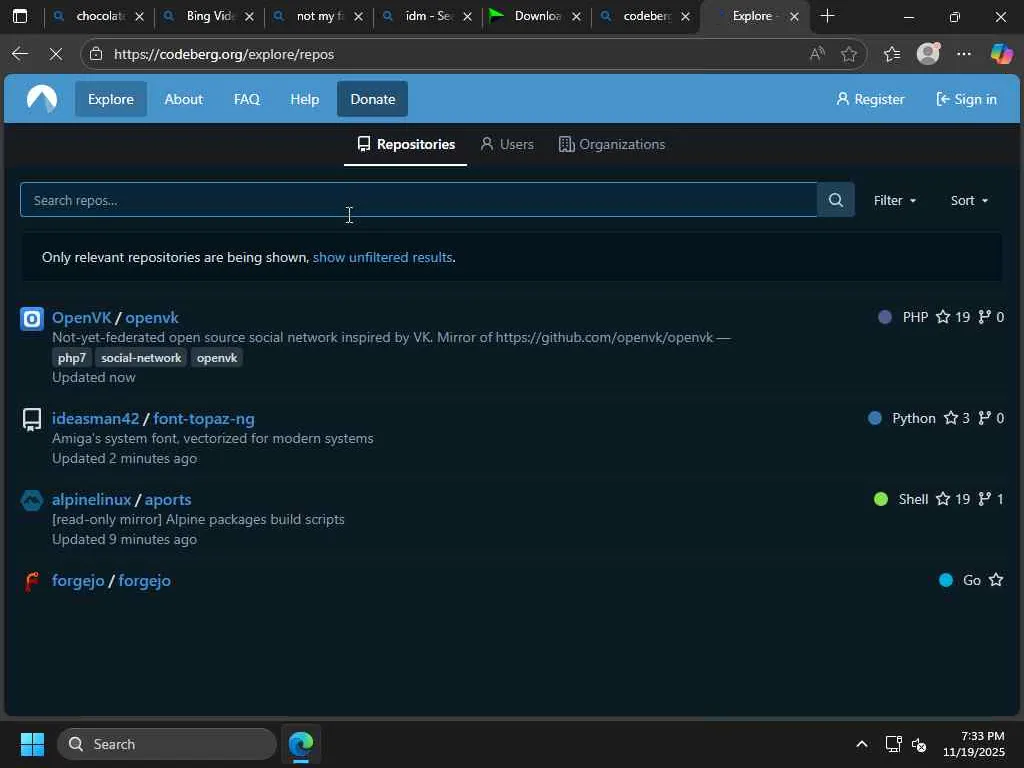This screenshot has width=1024, height=768.
Task: Open the Favorites list toolbar icon
Action: pos(891,54)
